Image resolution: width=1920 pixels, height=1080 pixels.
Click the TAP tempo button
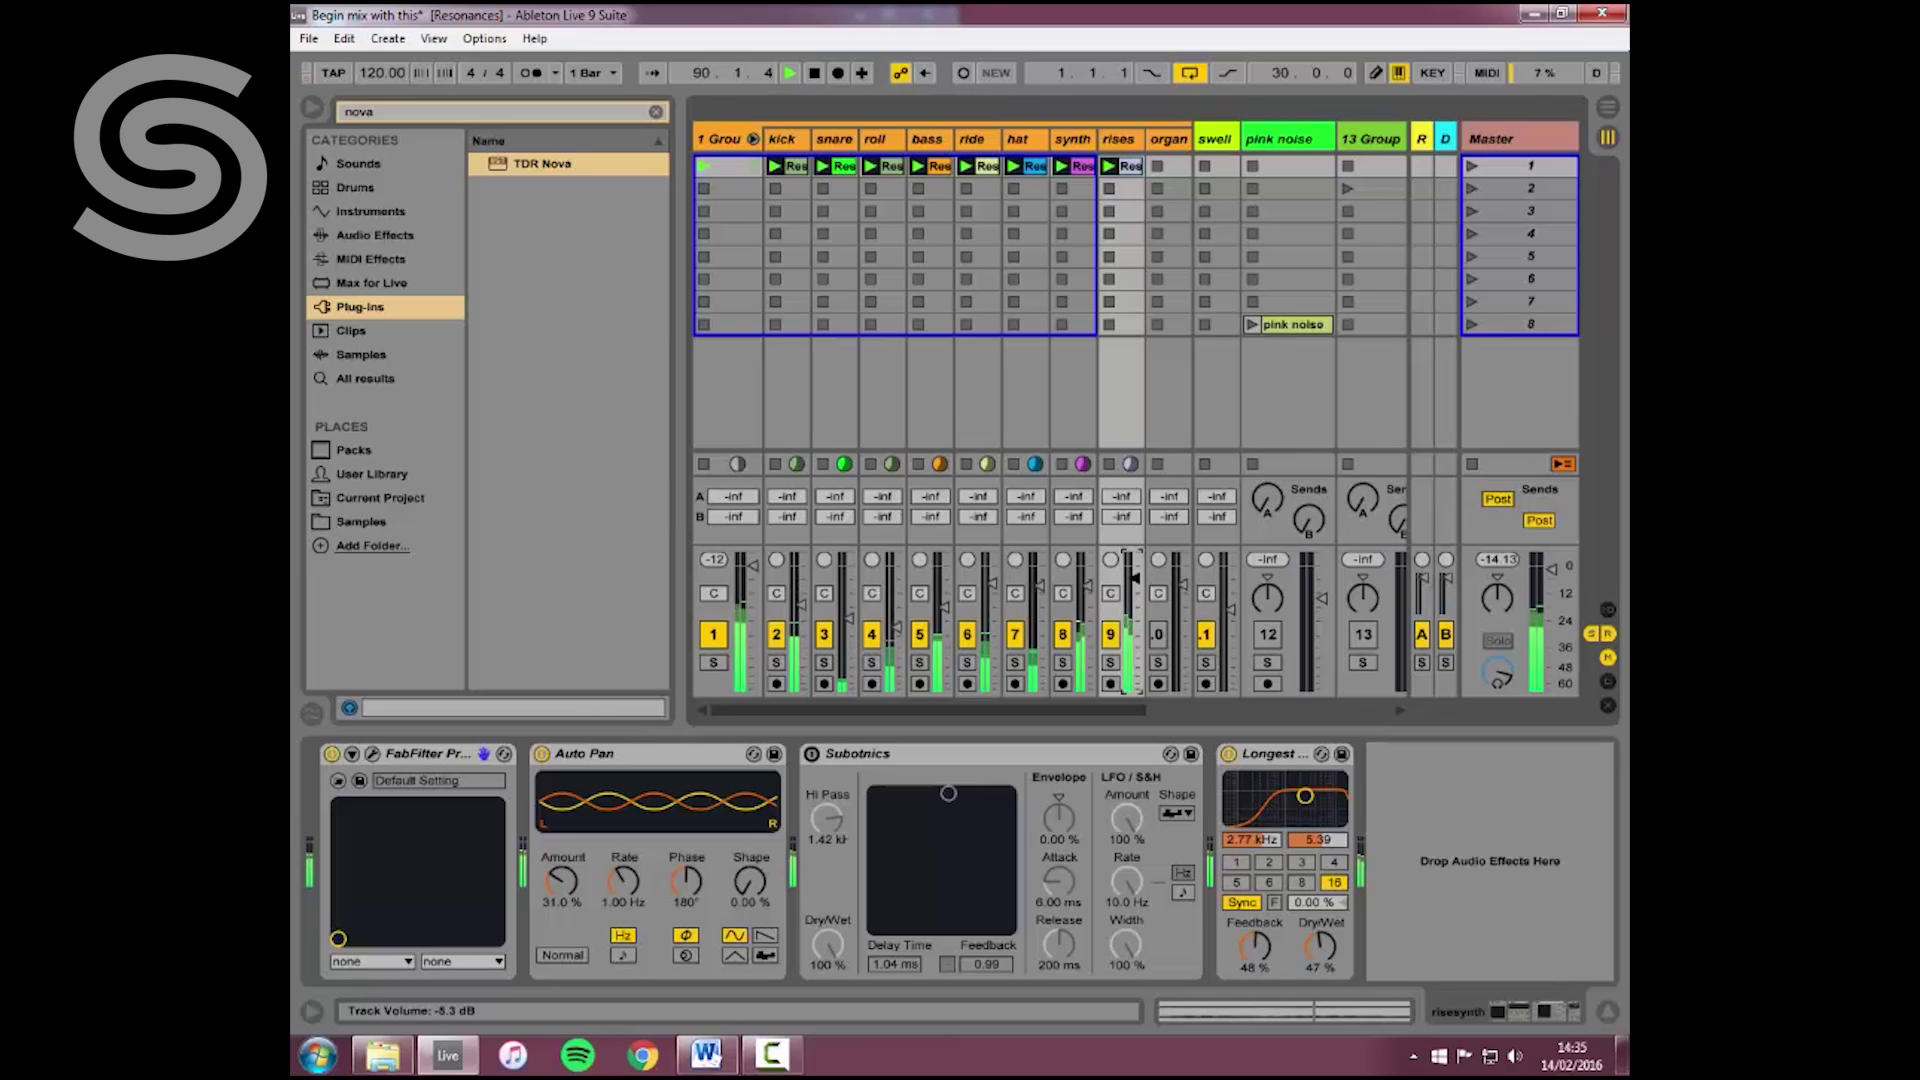pos(333,73)
